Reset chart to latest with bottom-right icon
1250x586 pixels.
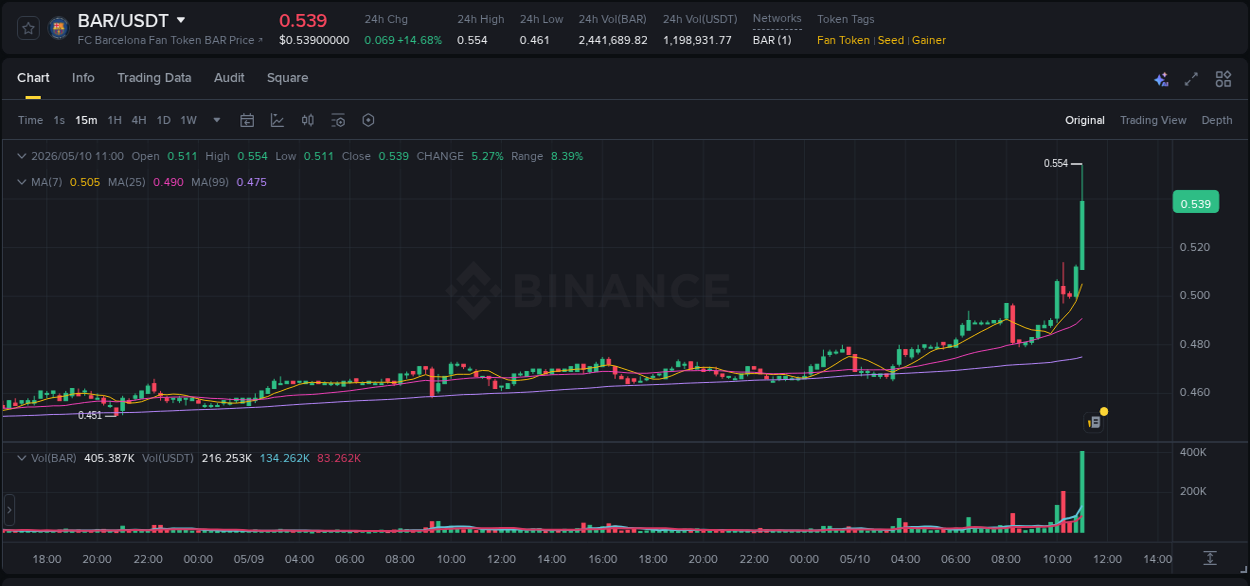click(1210, 557)
